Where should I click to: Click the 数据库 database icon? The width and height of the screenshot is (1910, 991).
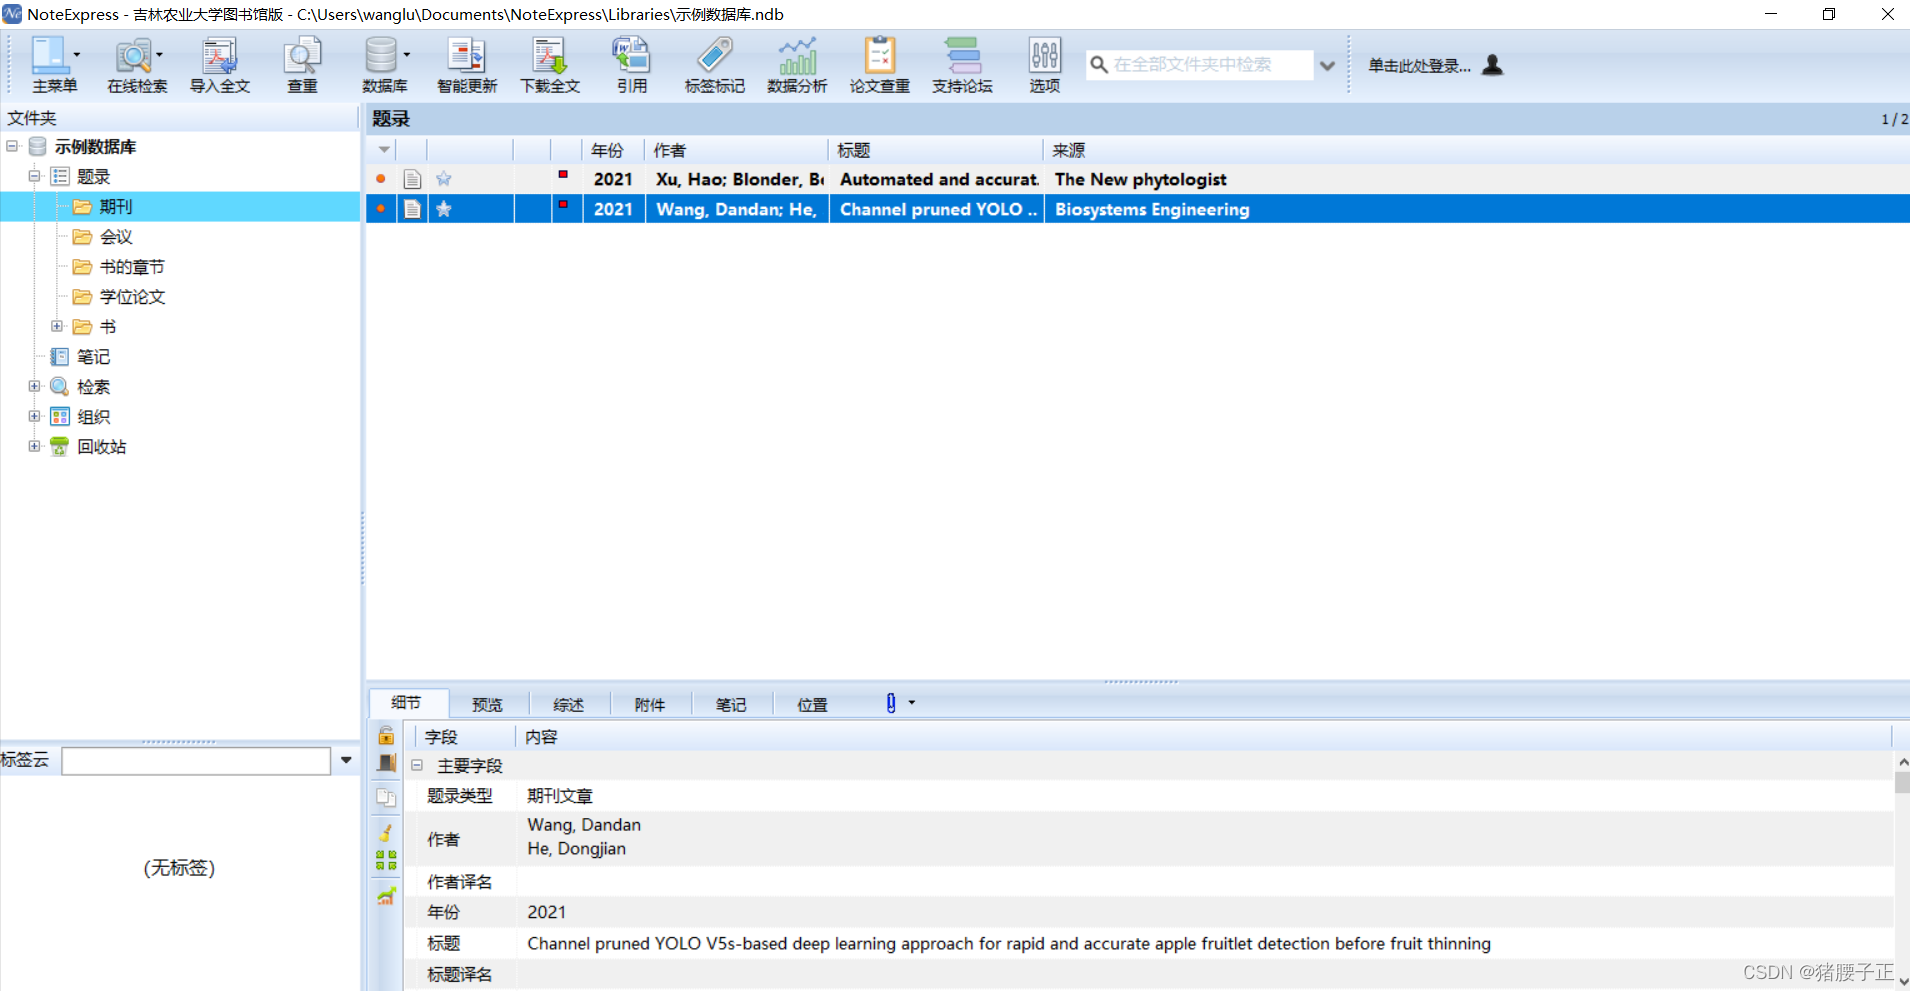click(381, 56)
